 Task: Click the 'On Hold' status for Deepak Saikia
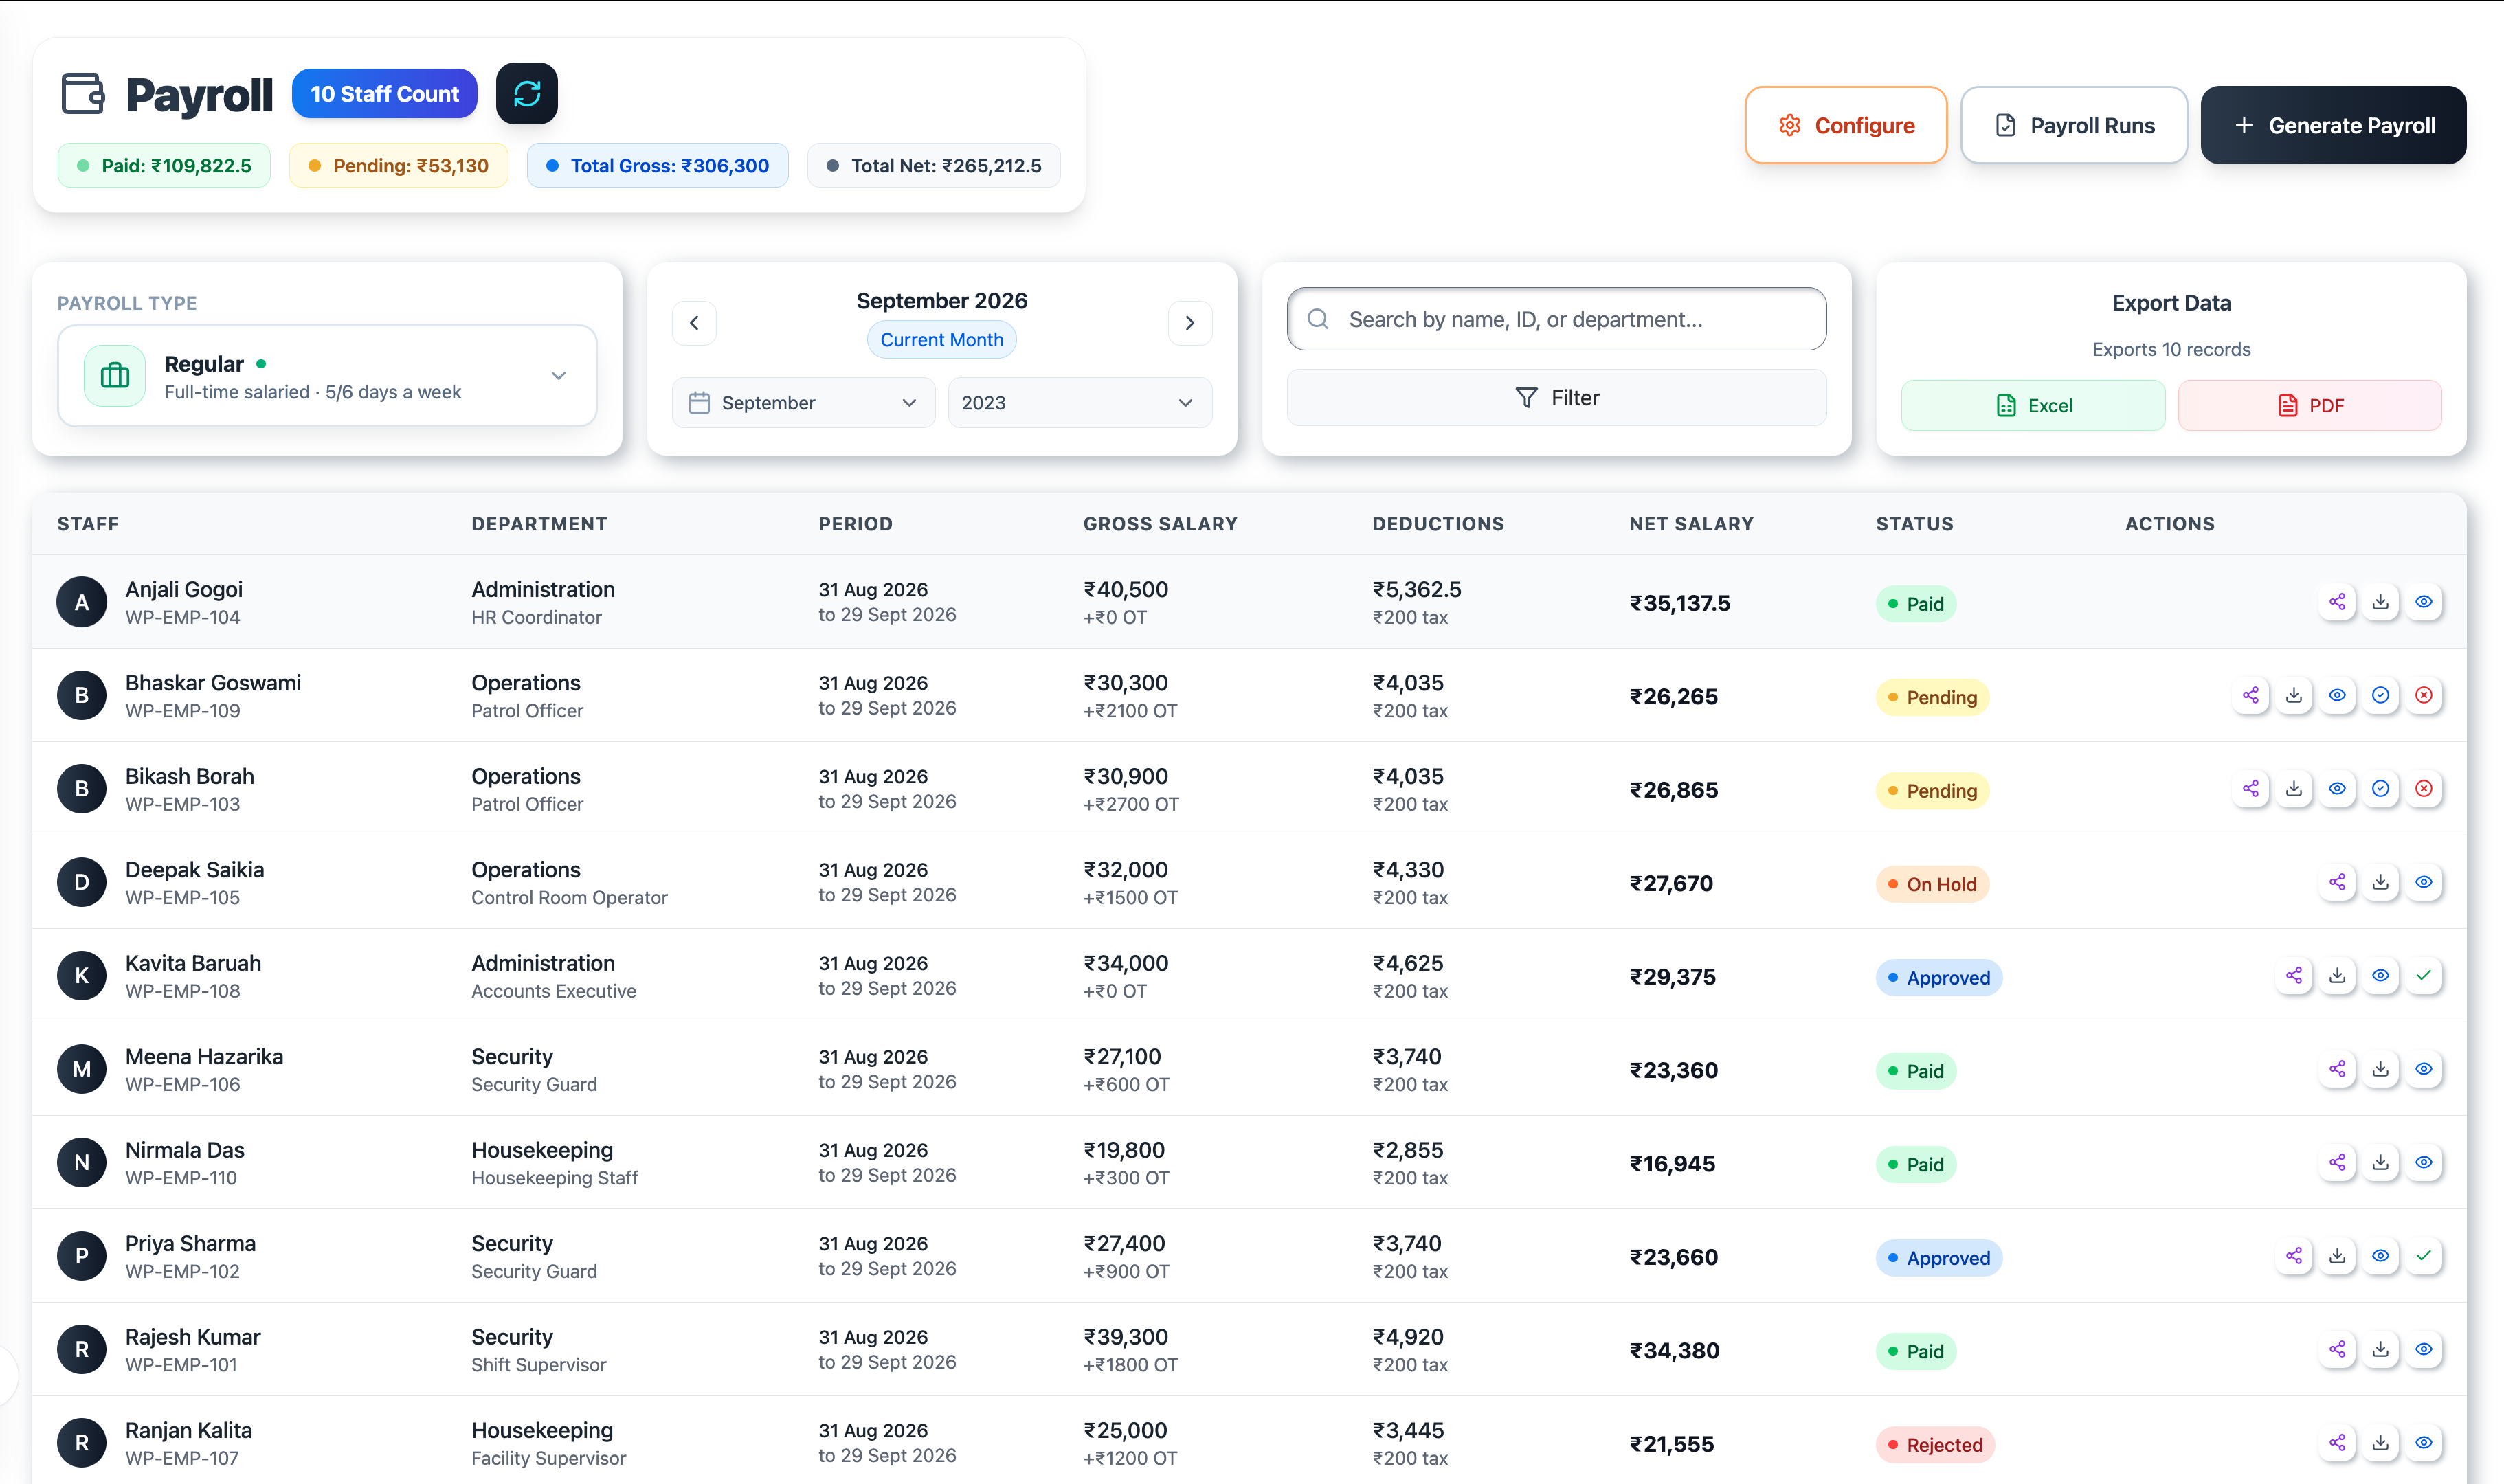[x=1932, y=884]
